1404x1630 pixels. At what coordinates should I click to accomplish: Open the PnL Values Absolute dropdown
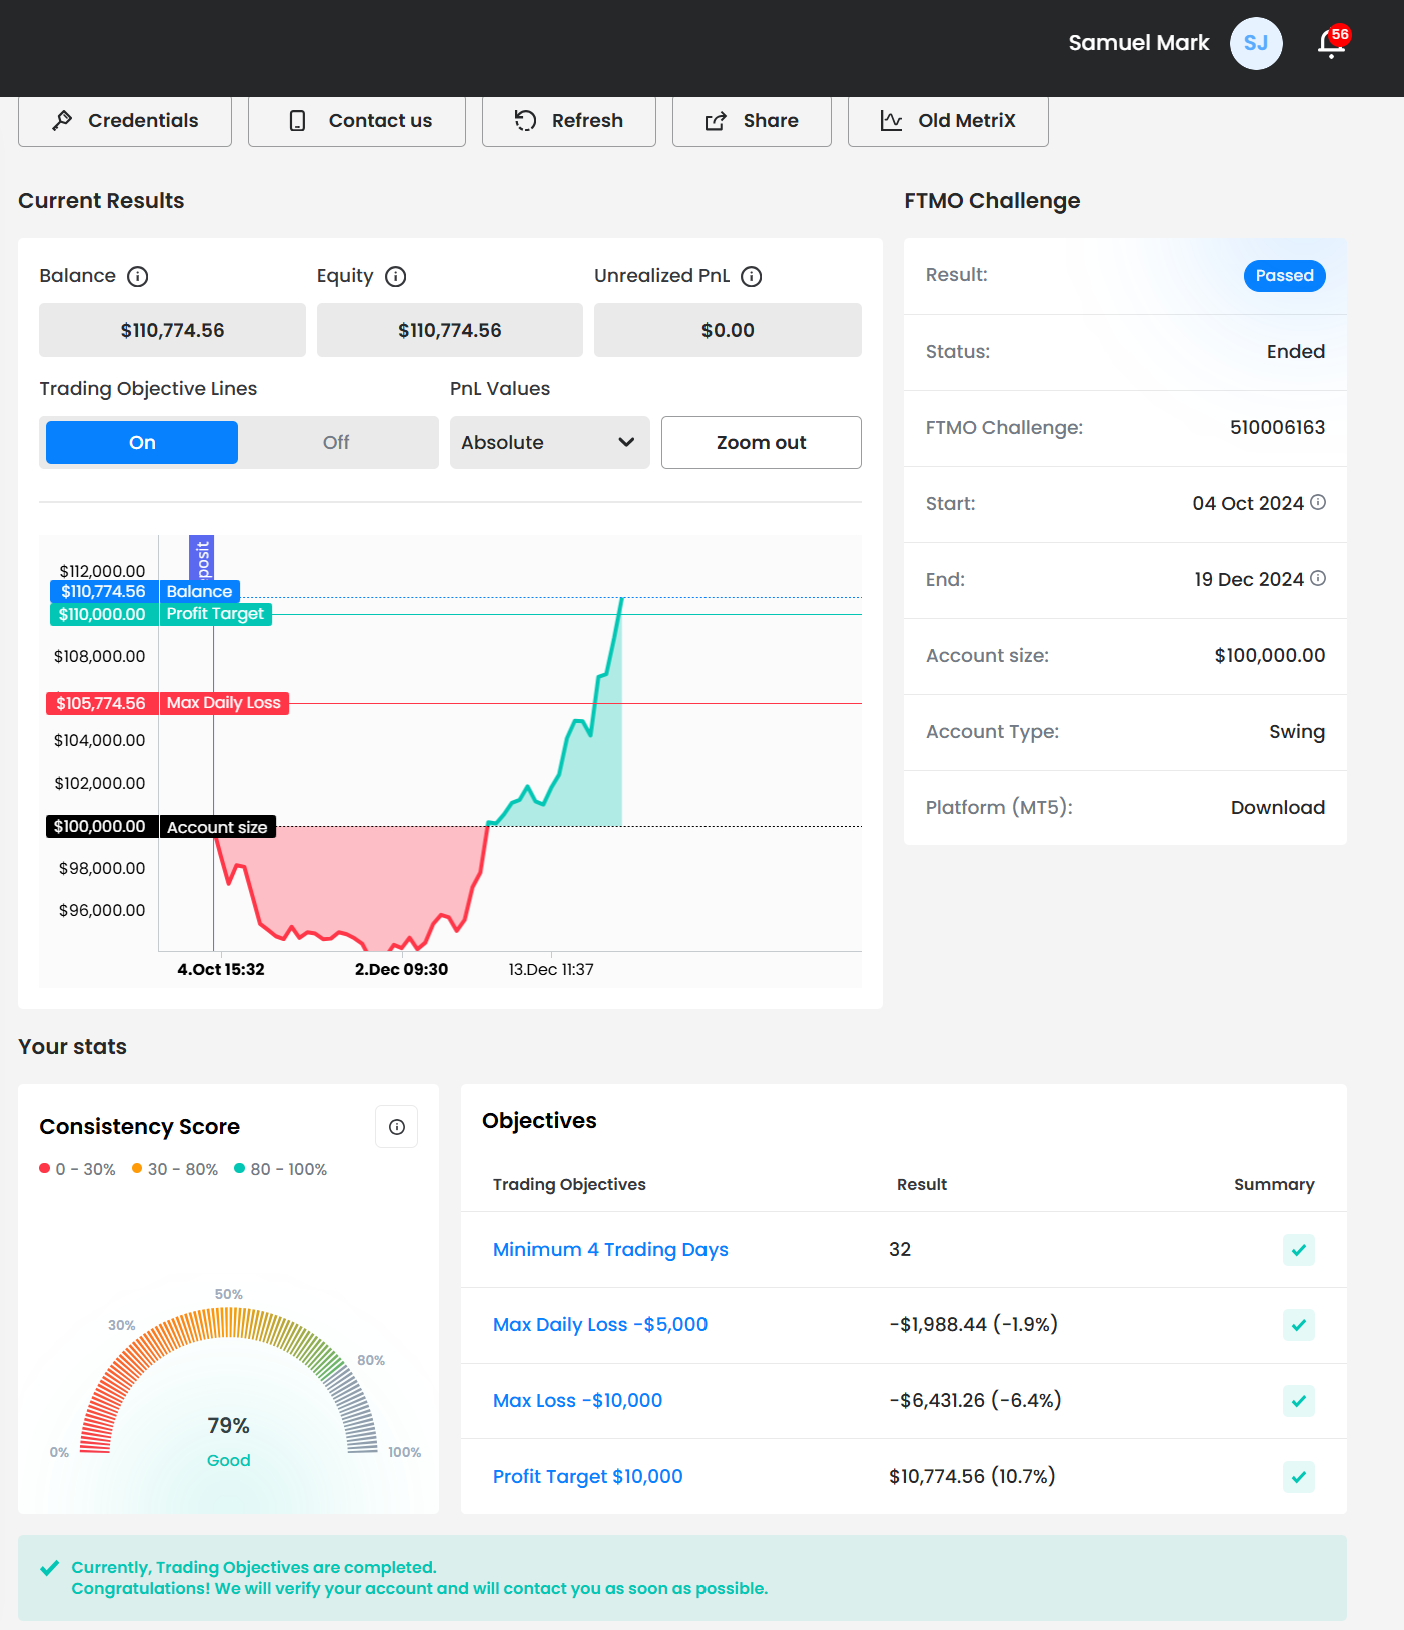tap(550, 443)
